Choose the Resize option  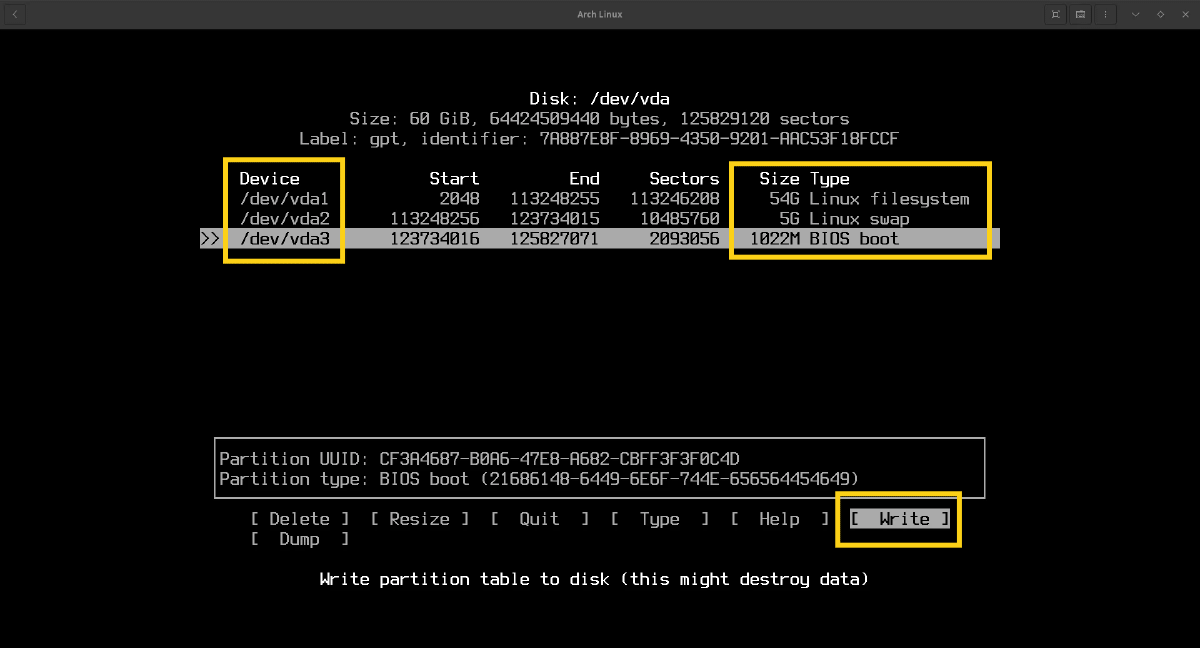click(419, 519)
